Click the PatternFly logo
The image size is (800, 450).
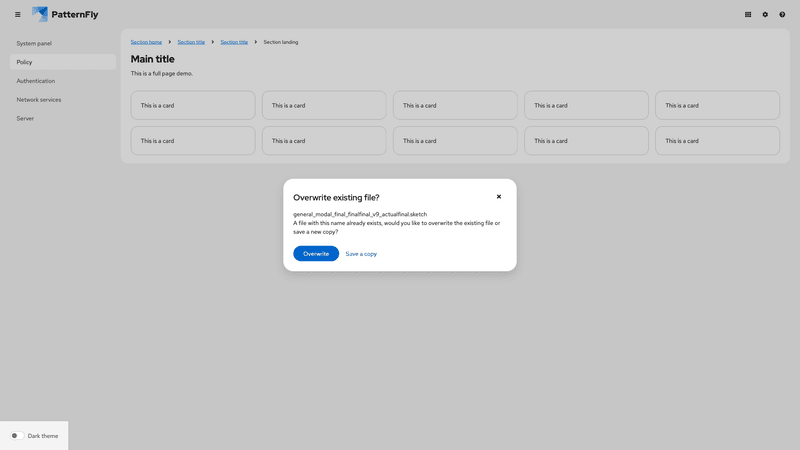coord(65,14)
